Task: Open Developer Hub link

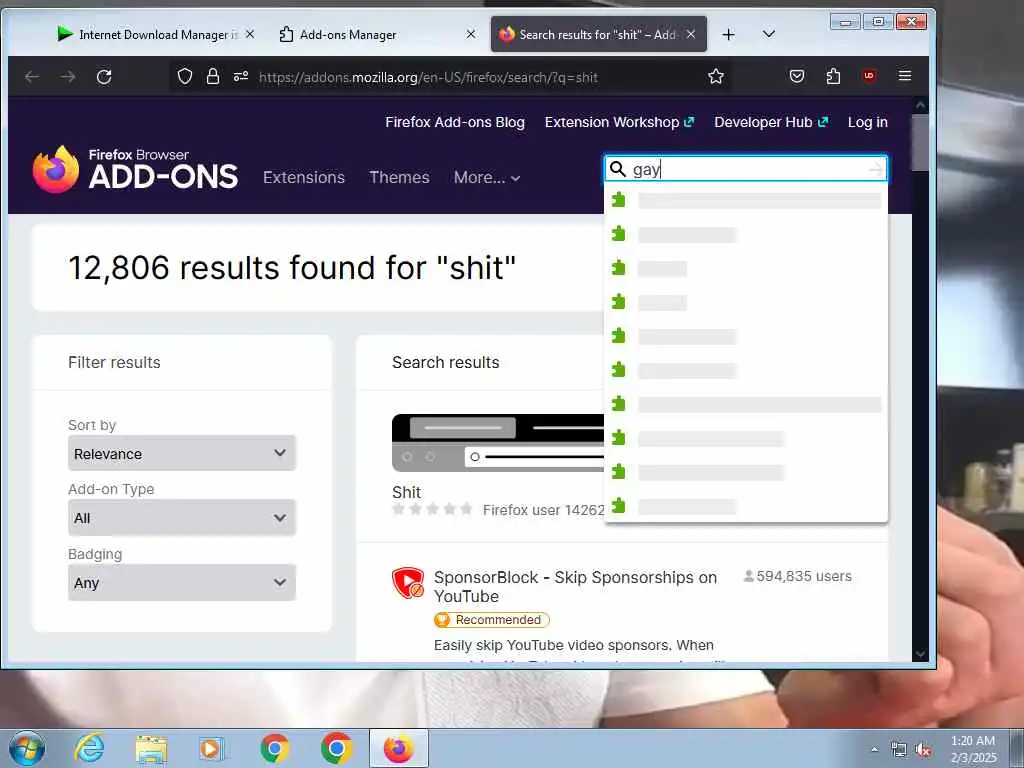Action: (771, 122)
